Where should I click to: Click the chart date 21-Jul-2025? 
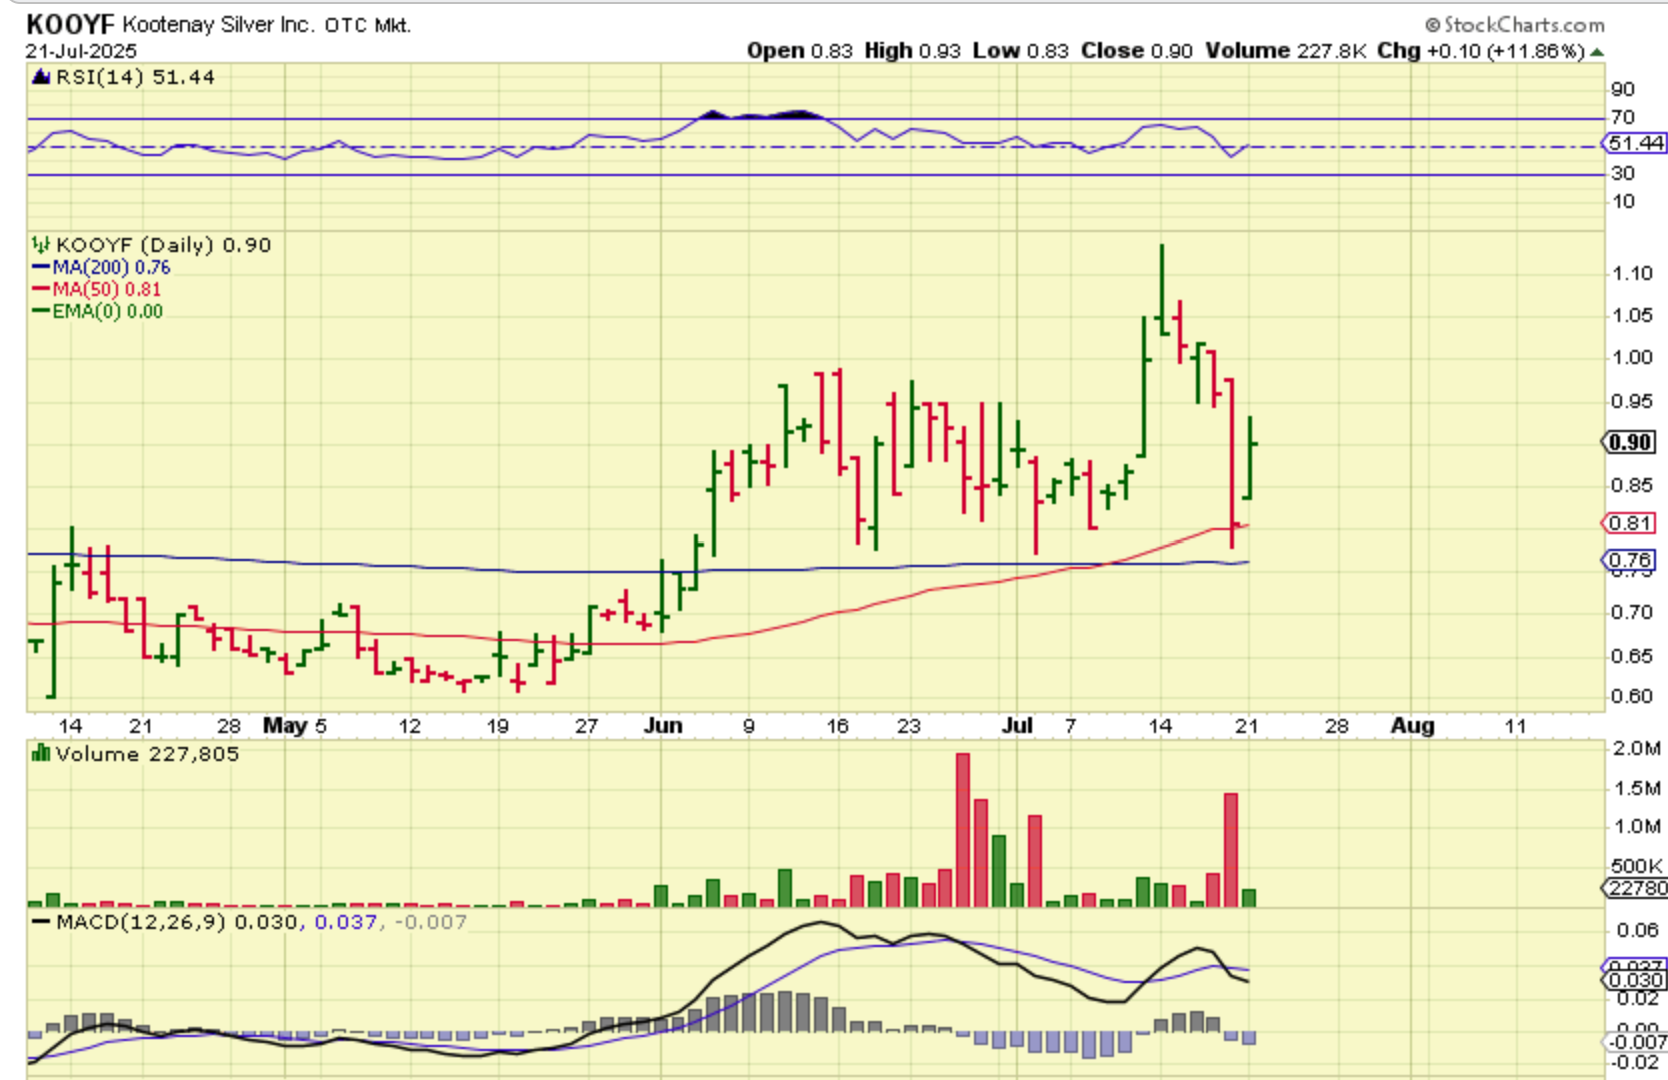tap(82, 51)
